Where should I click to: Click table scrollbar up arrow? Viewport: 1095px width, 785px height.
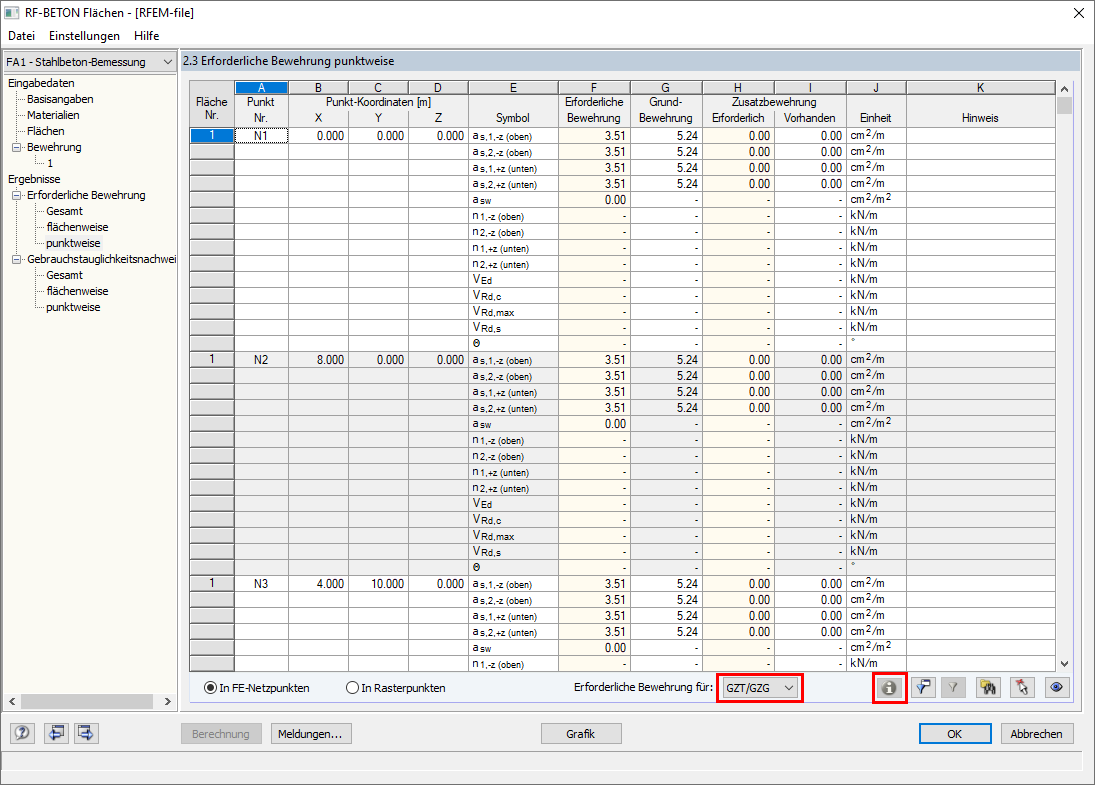1064,89
